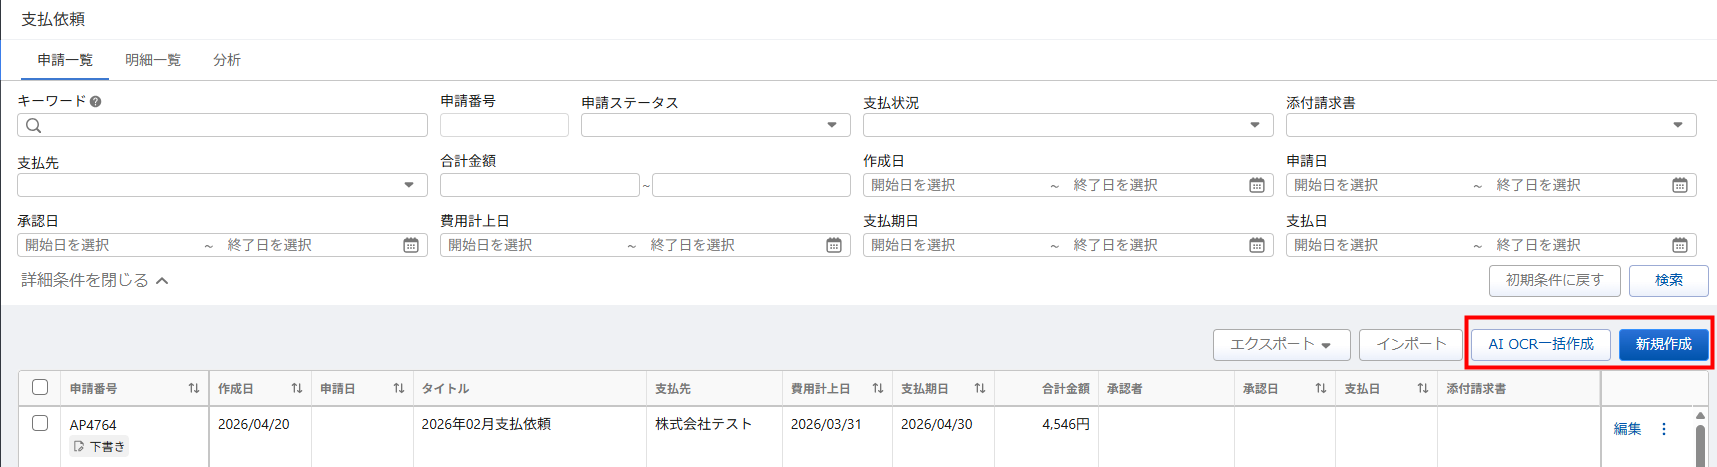Open the 申請日 calendar picker icon
The height and width of the screenshot is (467, 1717).
coord(1679,185)
